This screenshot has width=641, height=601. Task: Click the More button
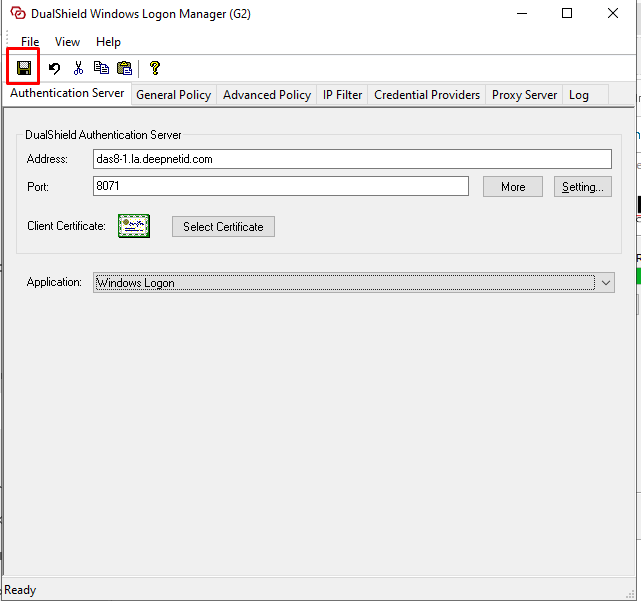tap(512, 187)
